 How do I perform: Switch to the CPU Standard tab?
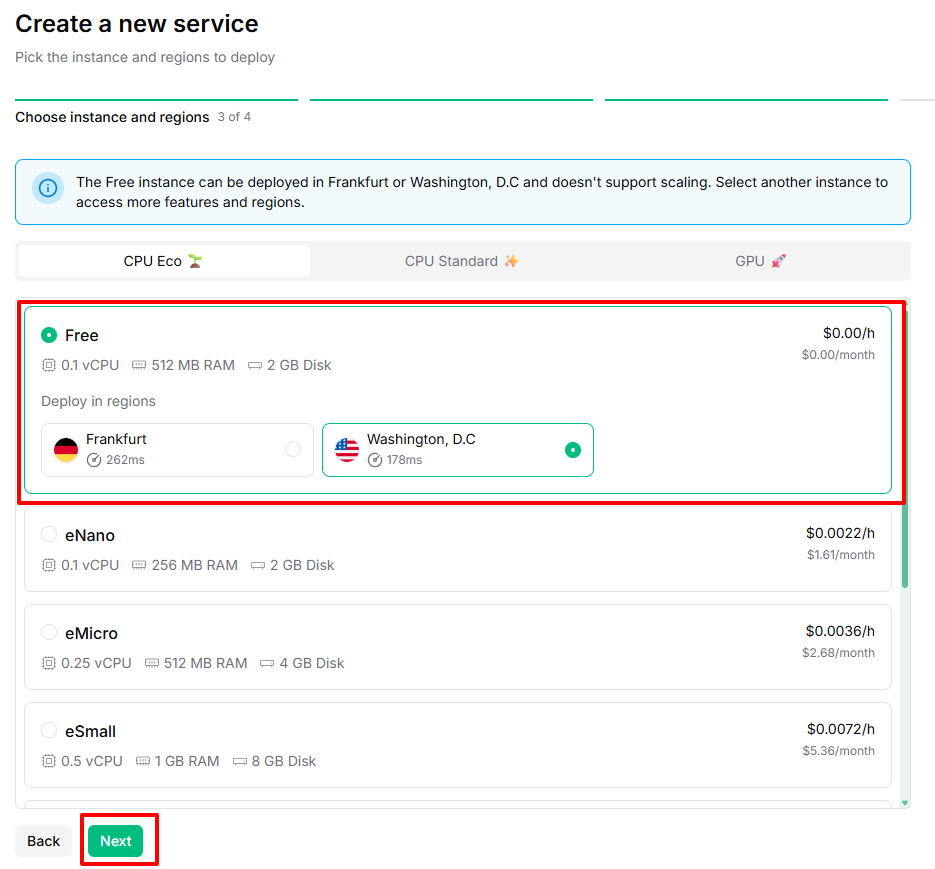[461, 261]
